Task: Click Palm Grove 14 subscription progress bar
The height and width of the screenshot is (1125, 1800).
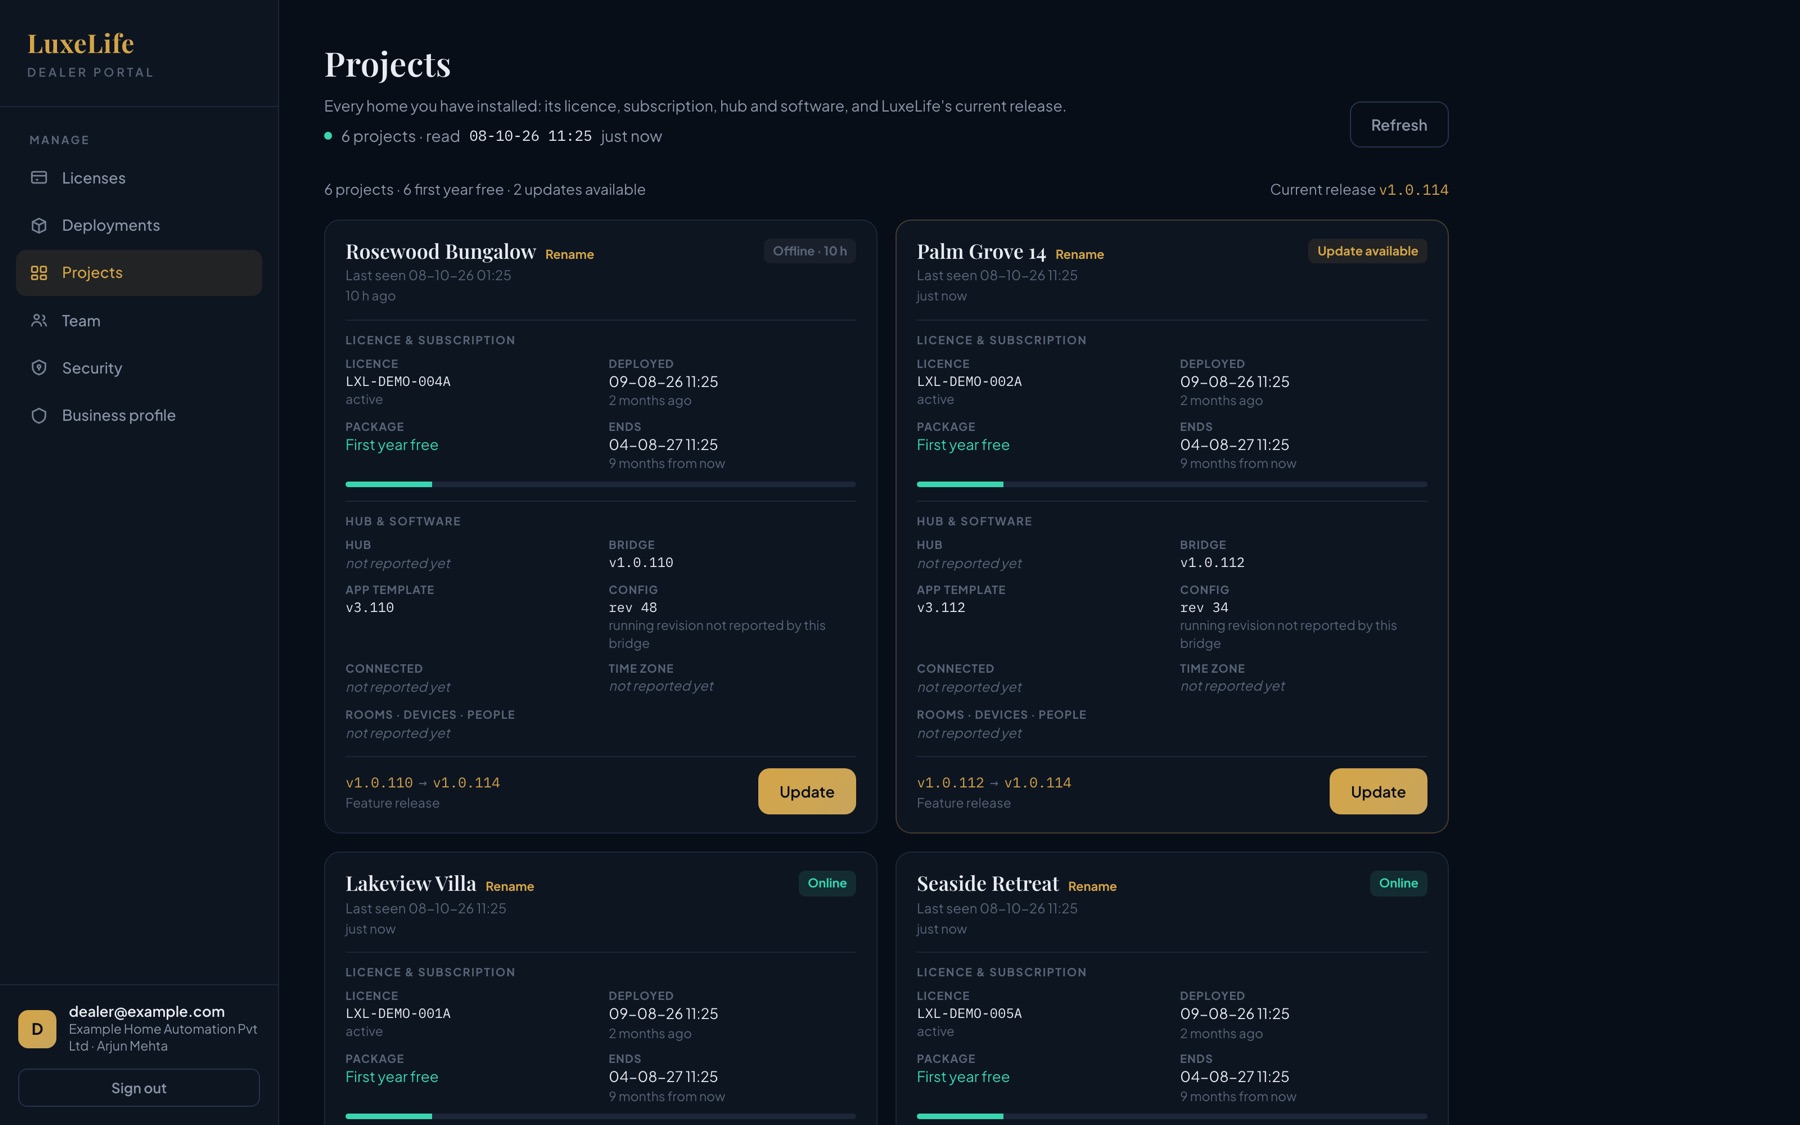Action: point(1172,484)
